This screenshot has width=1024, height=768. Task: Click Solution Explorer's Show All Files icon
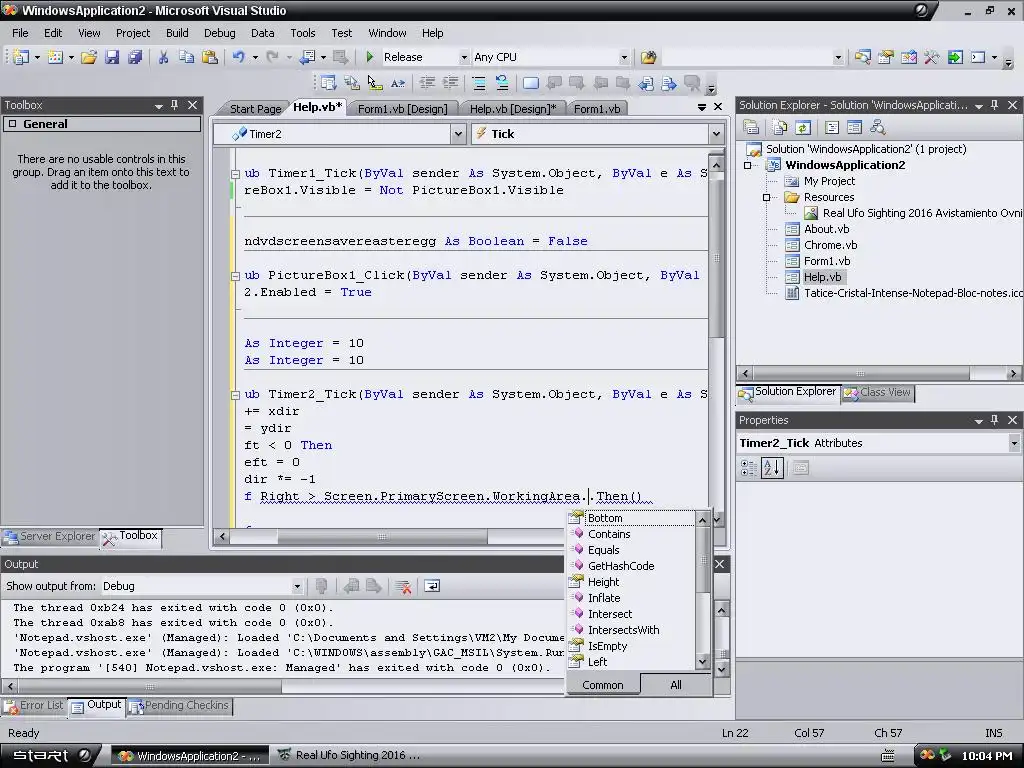point(780,127)
